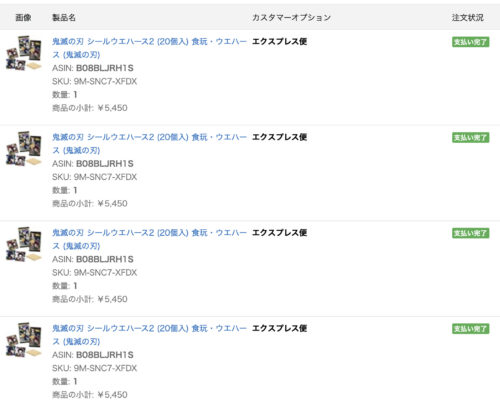Image resolution: width=500 pixels, height=411 pixels.
Task: Open first order row product link
Action: pyautogui.click(x=149, y=48)
